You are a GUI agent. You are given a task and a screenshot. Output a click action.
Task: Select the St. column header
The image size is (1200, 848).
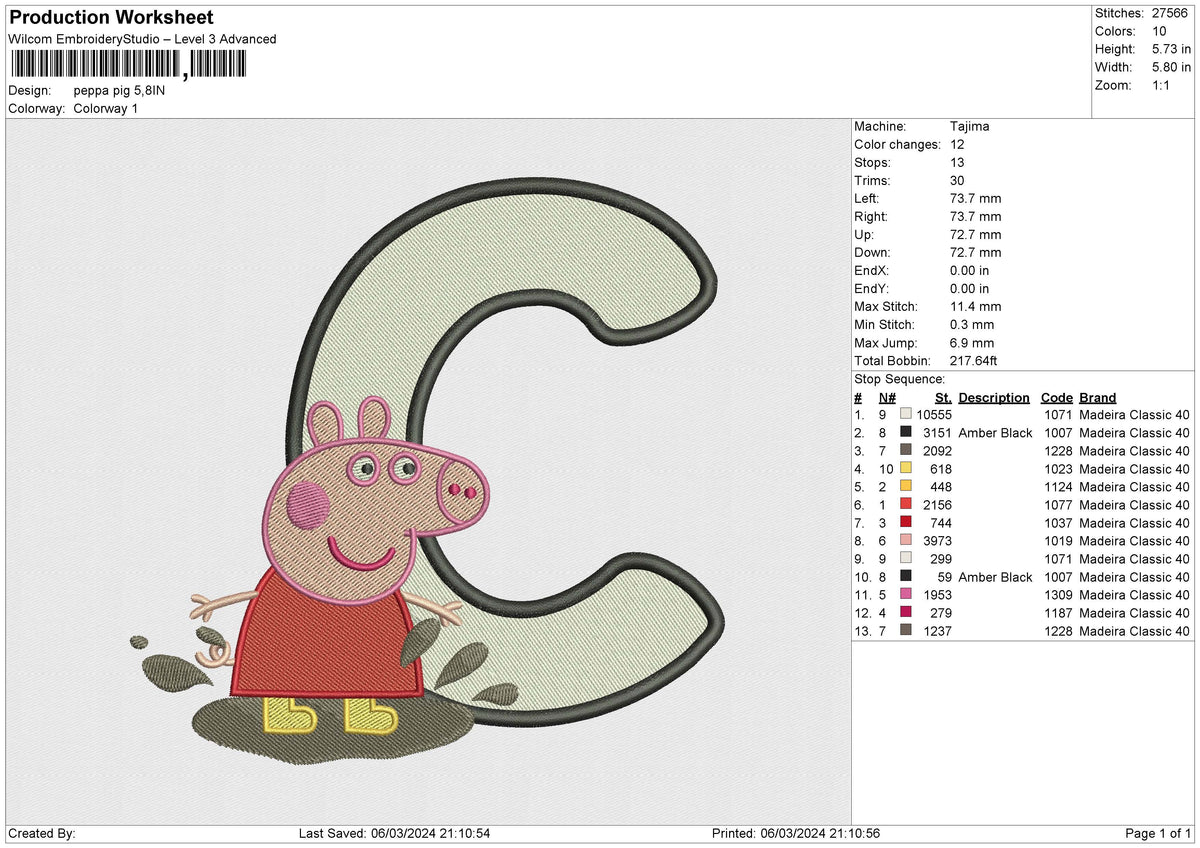tap(943, 398)
